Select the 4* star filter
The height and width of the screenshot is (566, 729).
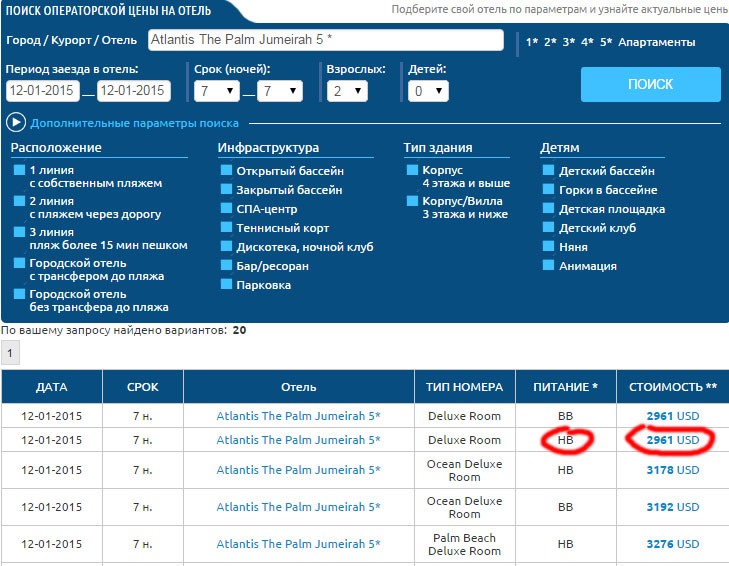click(588, 42)
